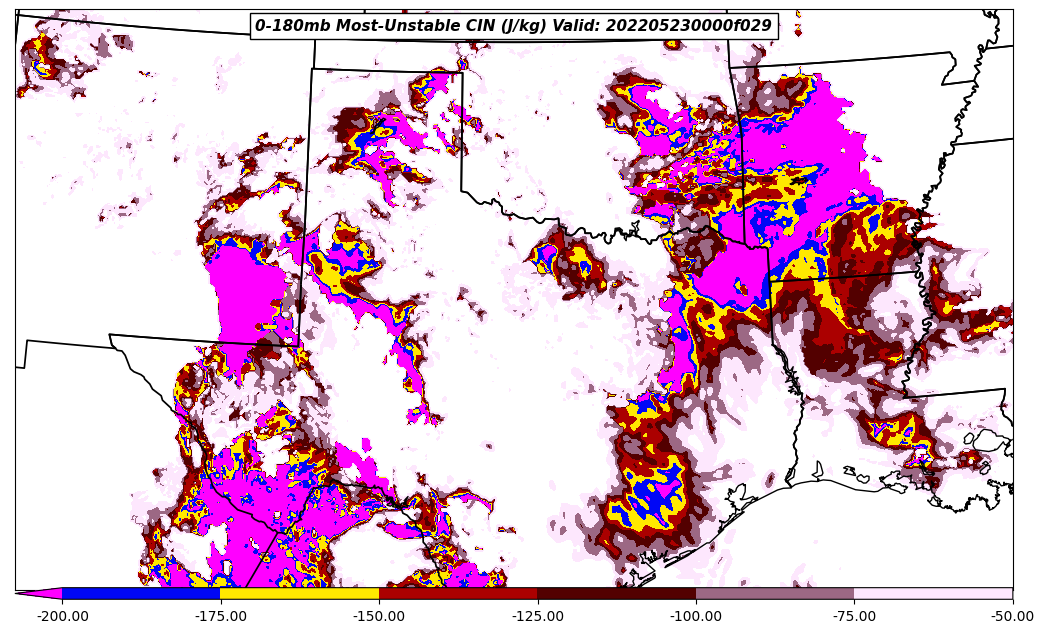The width and height of the screenshot is (1044, 633).
Task: Select the dark maroon colorbar segment
Action: point(616,593)
